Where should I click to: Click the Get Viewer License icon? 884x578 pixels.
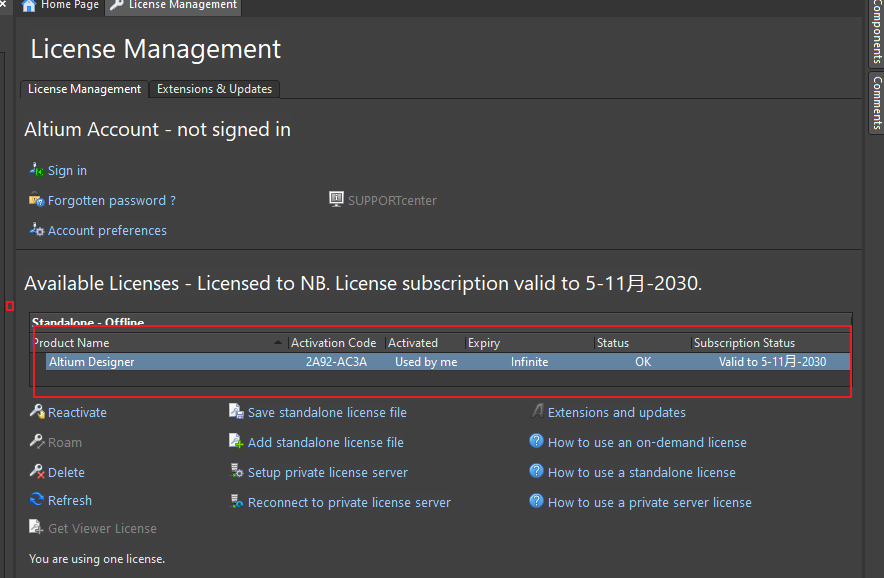36,527
